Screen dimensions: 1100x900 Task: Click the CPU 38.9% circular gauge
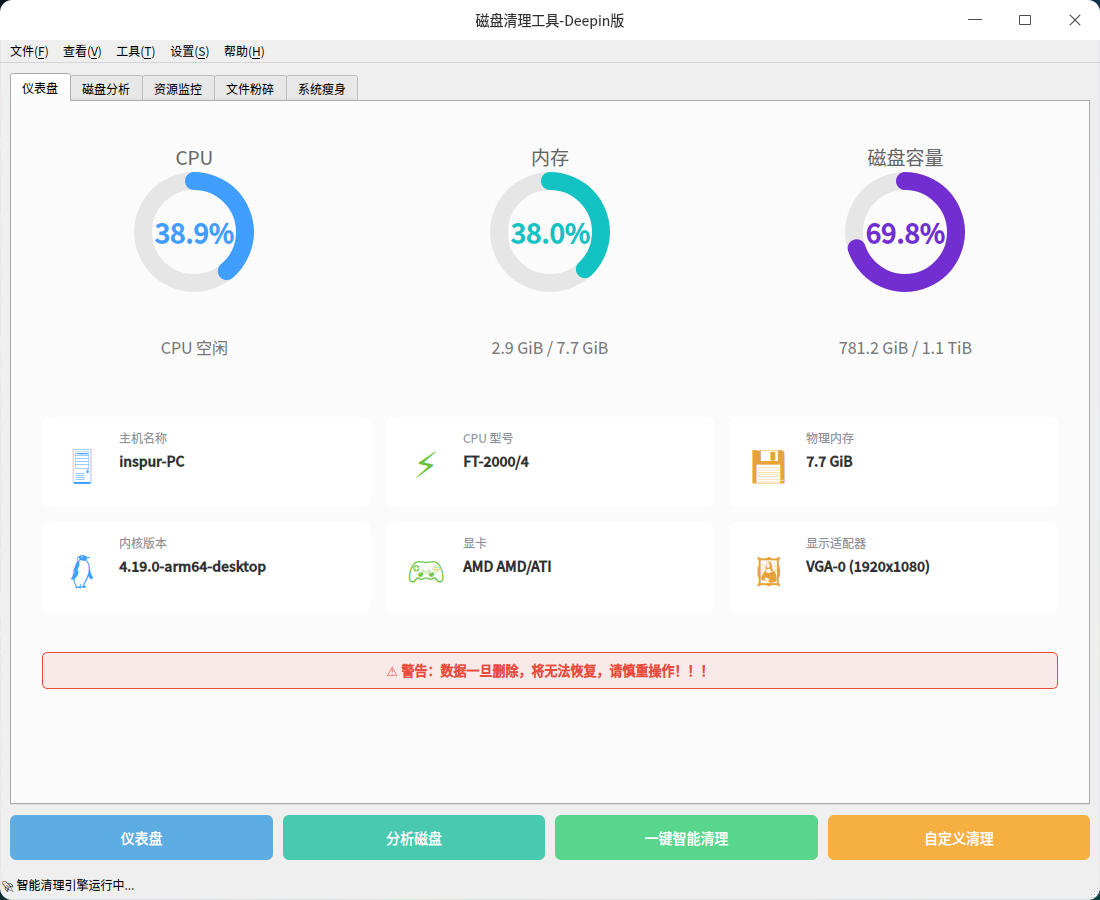(194, 233)
